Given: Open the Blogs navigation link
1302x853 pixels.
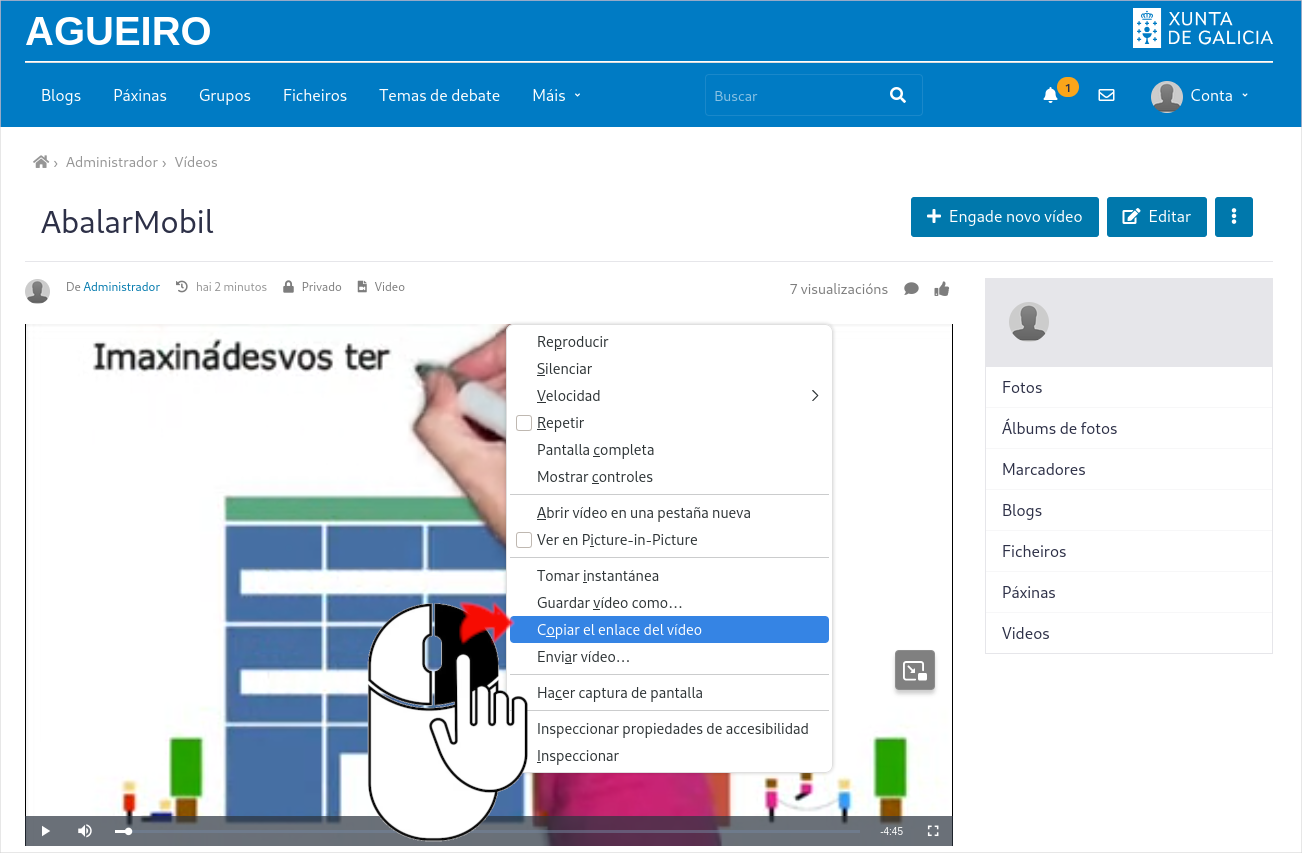Looking at the screenshot, I should pyautogui.click(x=61, y=96).
